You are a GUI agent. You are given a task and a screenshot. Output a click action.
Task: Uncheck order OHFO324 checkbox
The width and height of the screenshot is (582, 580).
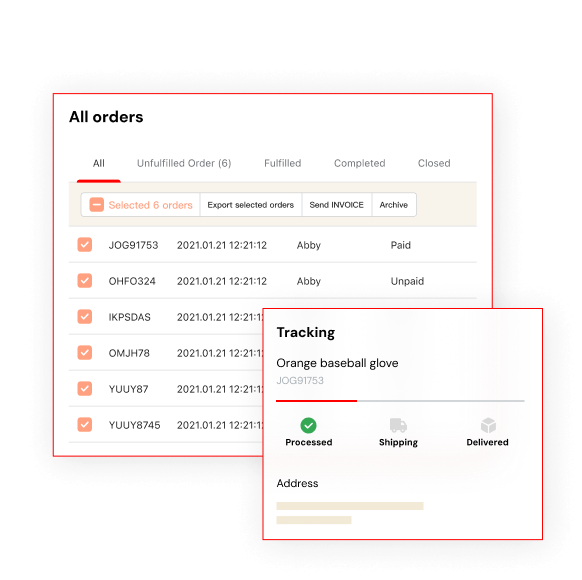click(85, 281)
